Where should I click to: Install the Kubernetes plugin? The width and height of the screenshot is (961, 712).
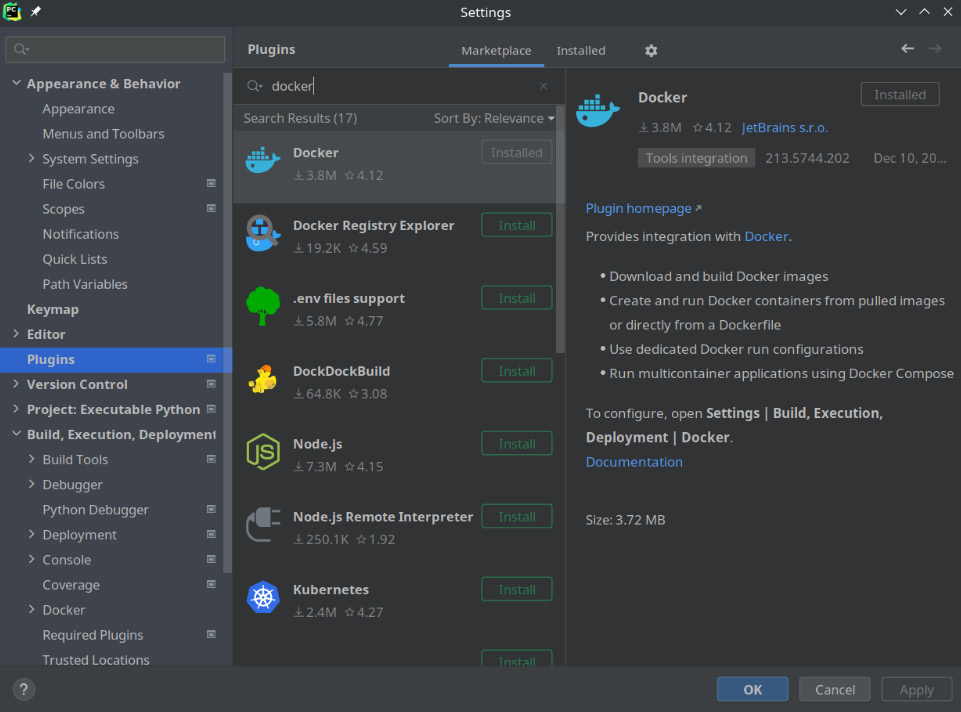(x=517, y=589)
